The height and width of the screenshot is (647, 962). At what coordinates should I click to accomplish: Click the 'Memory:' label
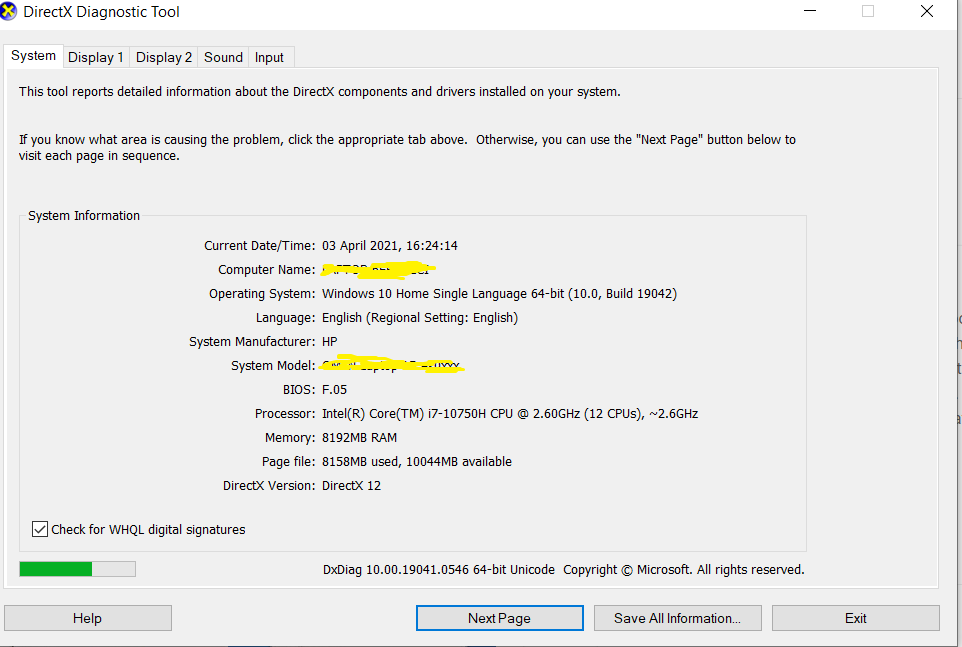pyautogui.click(x=290, y=438)
